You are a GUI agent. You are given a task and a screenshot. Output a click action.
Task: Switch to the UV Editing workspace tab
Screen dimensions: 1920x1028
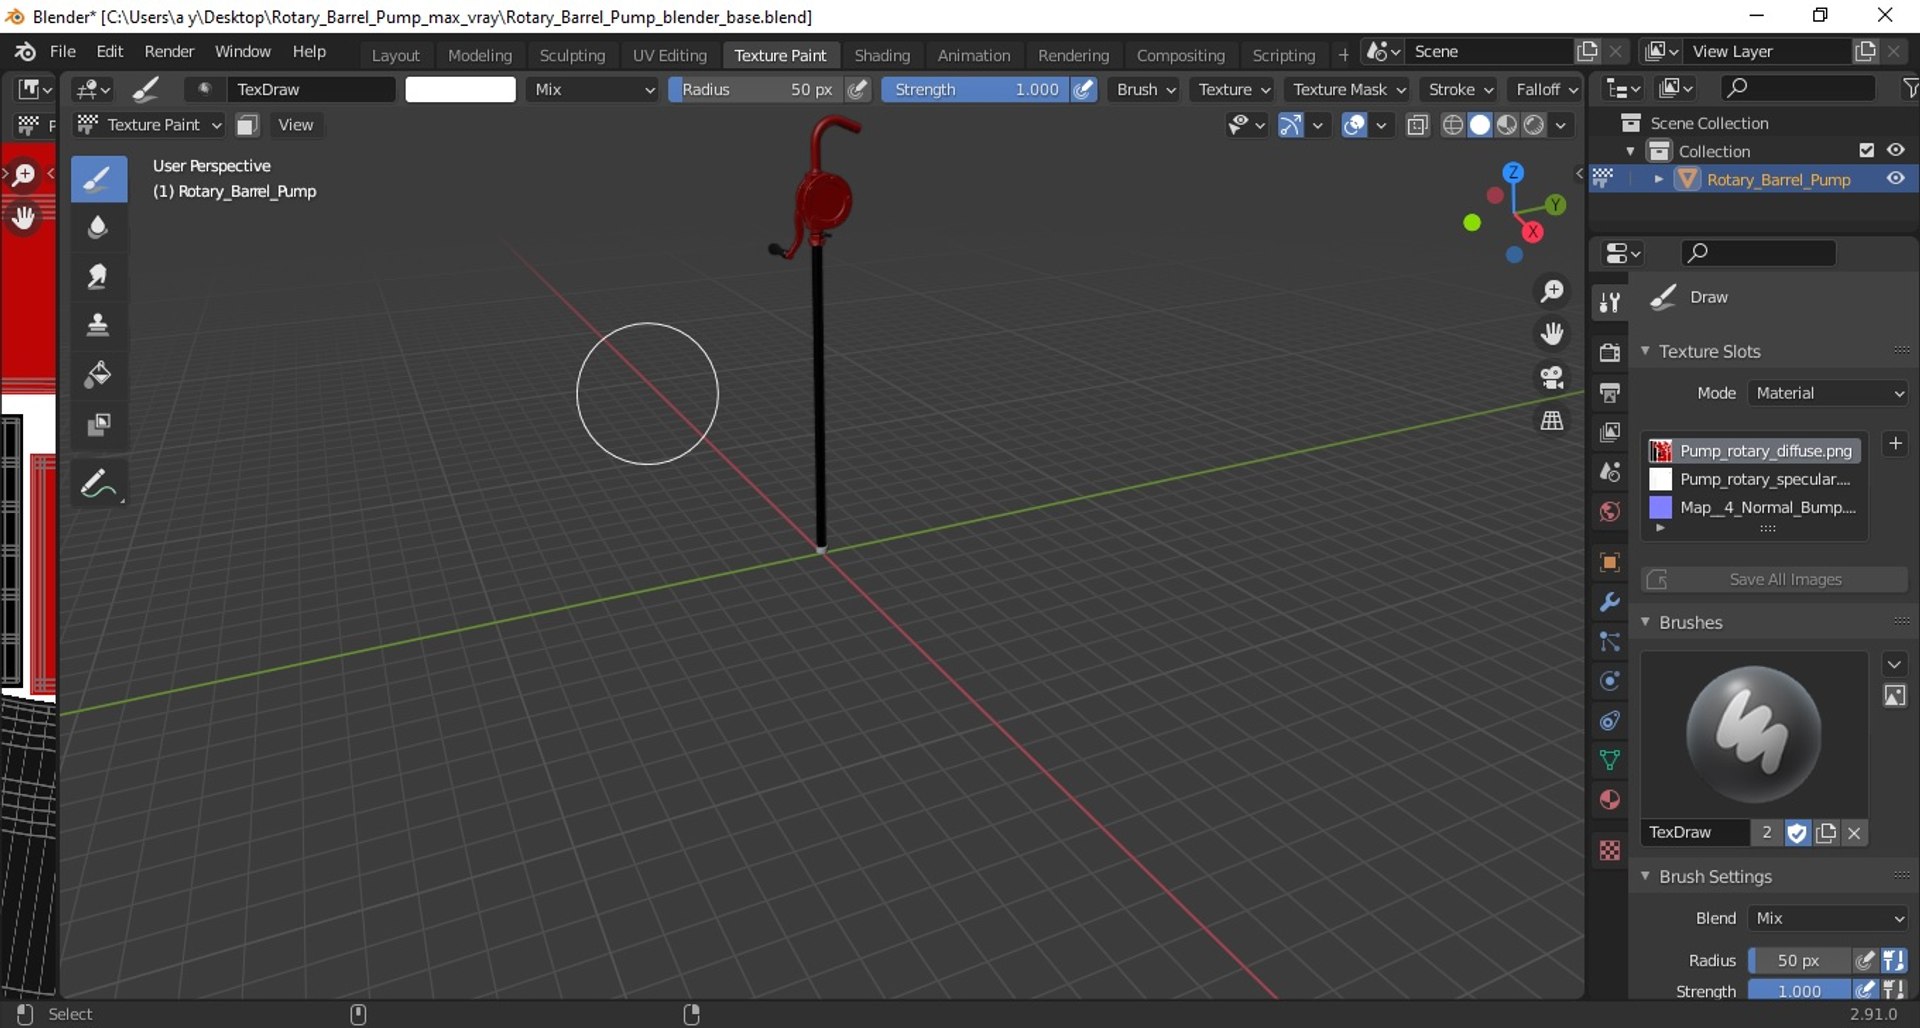(669, 55)
